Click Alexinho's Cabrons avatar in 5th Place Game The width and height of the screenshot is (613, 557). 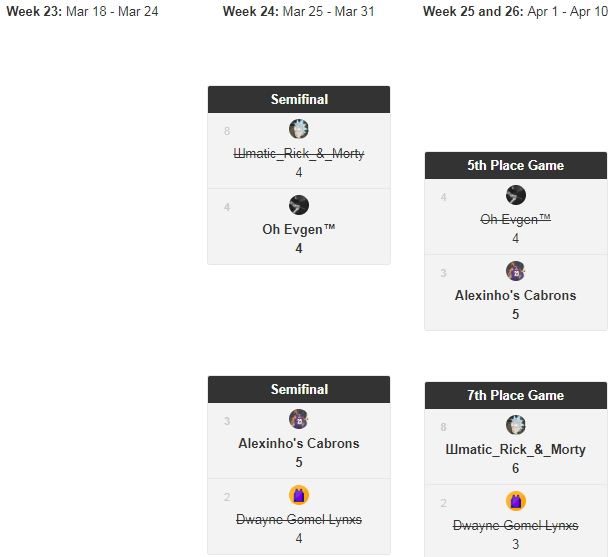tap(516, 271)
